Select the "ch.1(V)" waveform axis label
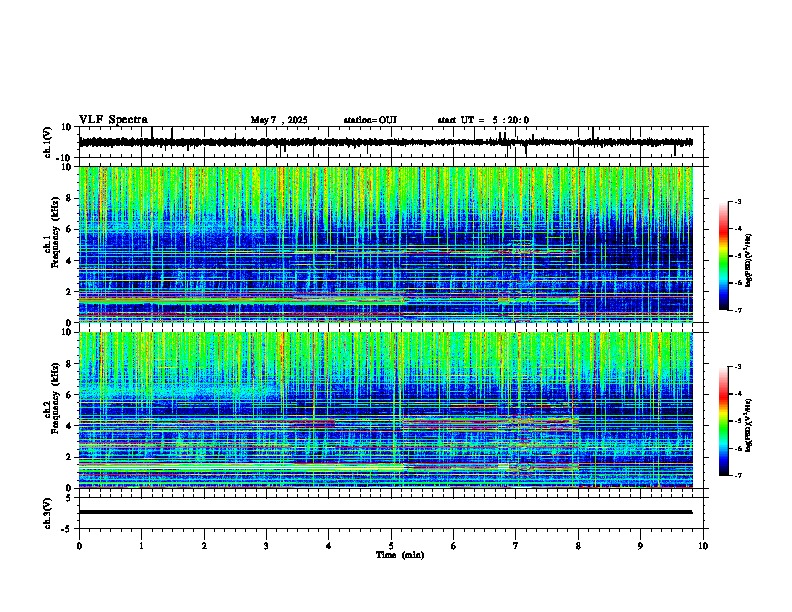792x612 pixels. (48, 142)
